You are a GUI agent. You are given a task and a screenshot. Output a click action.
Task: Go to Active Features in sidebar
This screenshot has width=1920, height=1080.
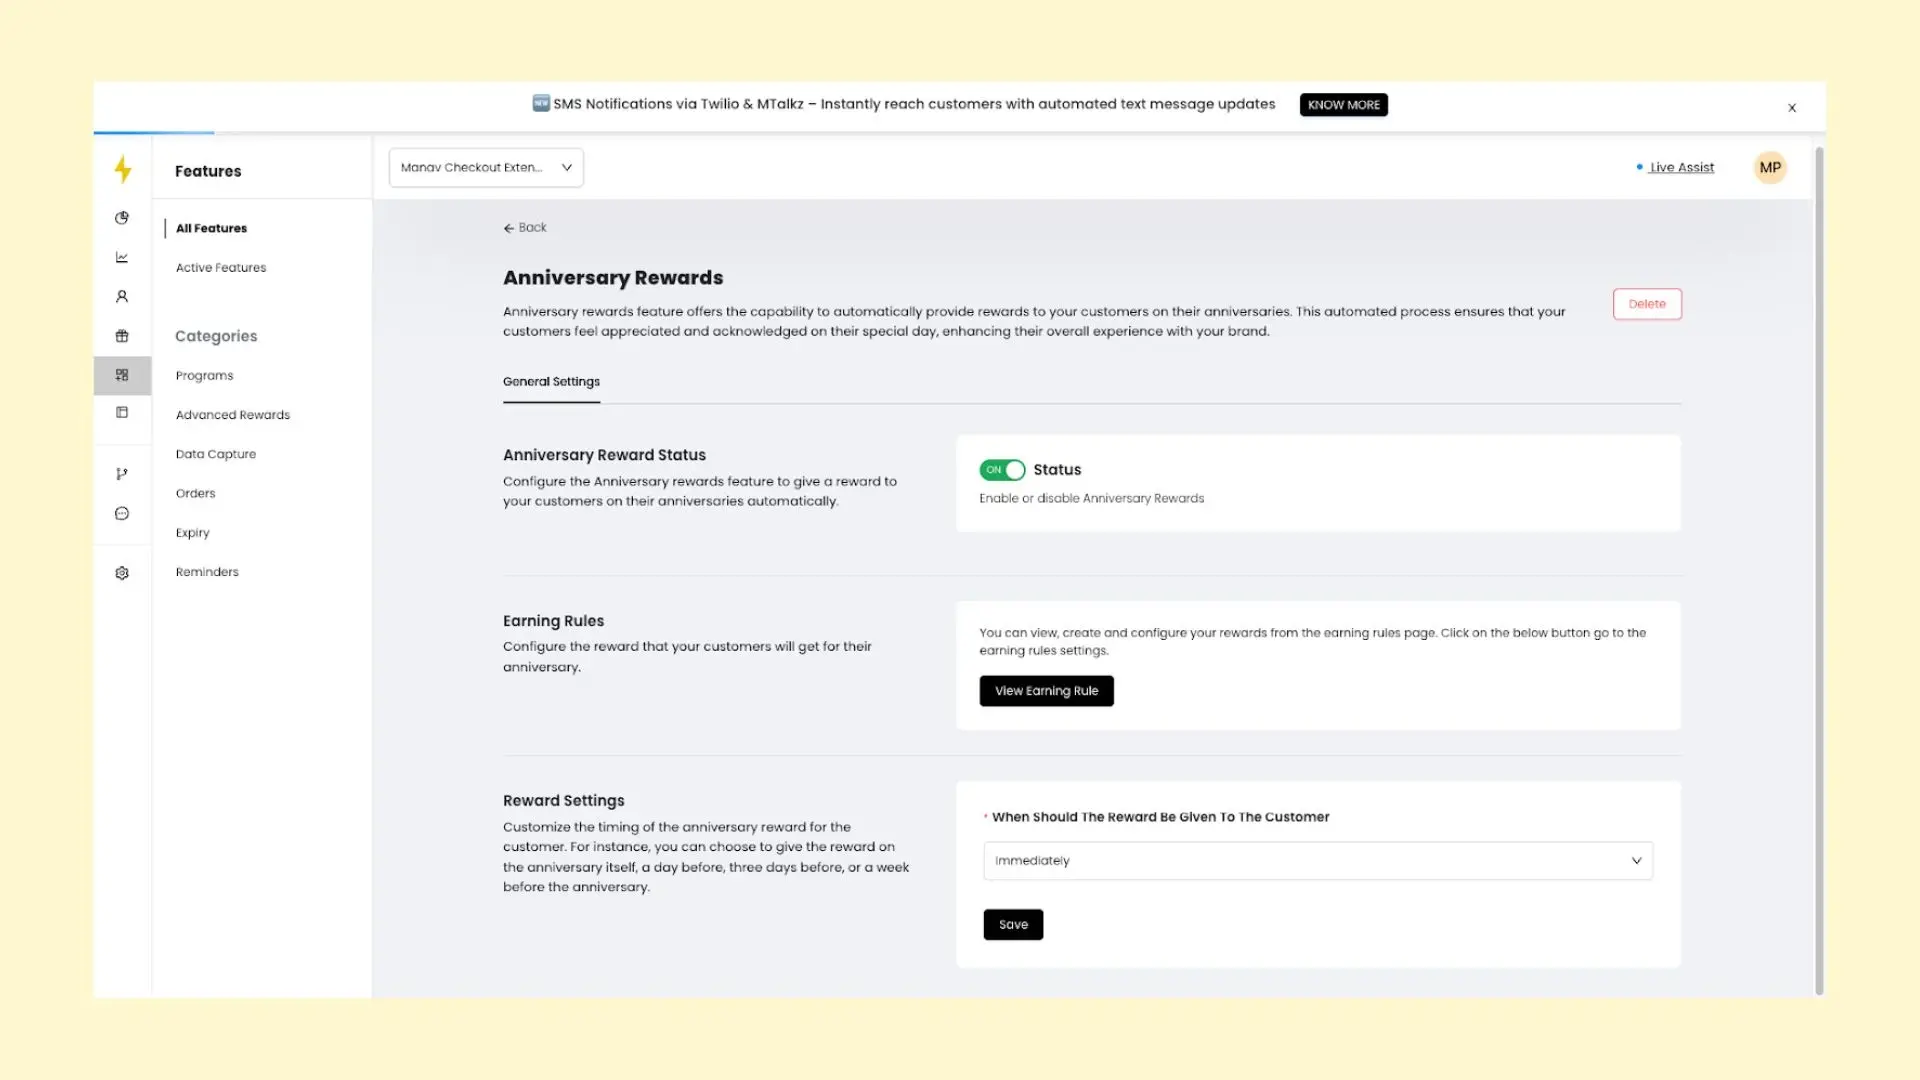coord(221,268)
